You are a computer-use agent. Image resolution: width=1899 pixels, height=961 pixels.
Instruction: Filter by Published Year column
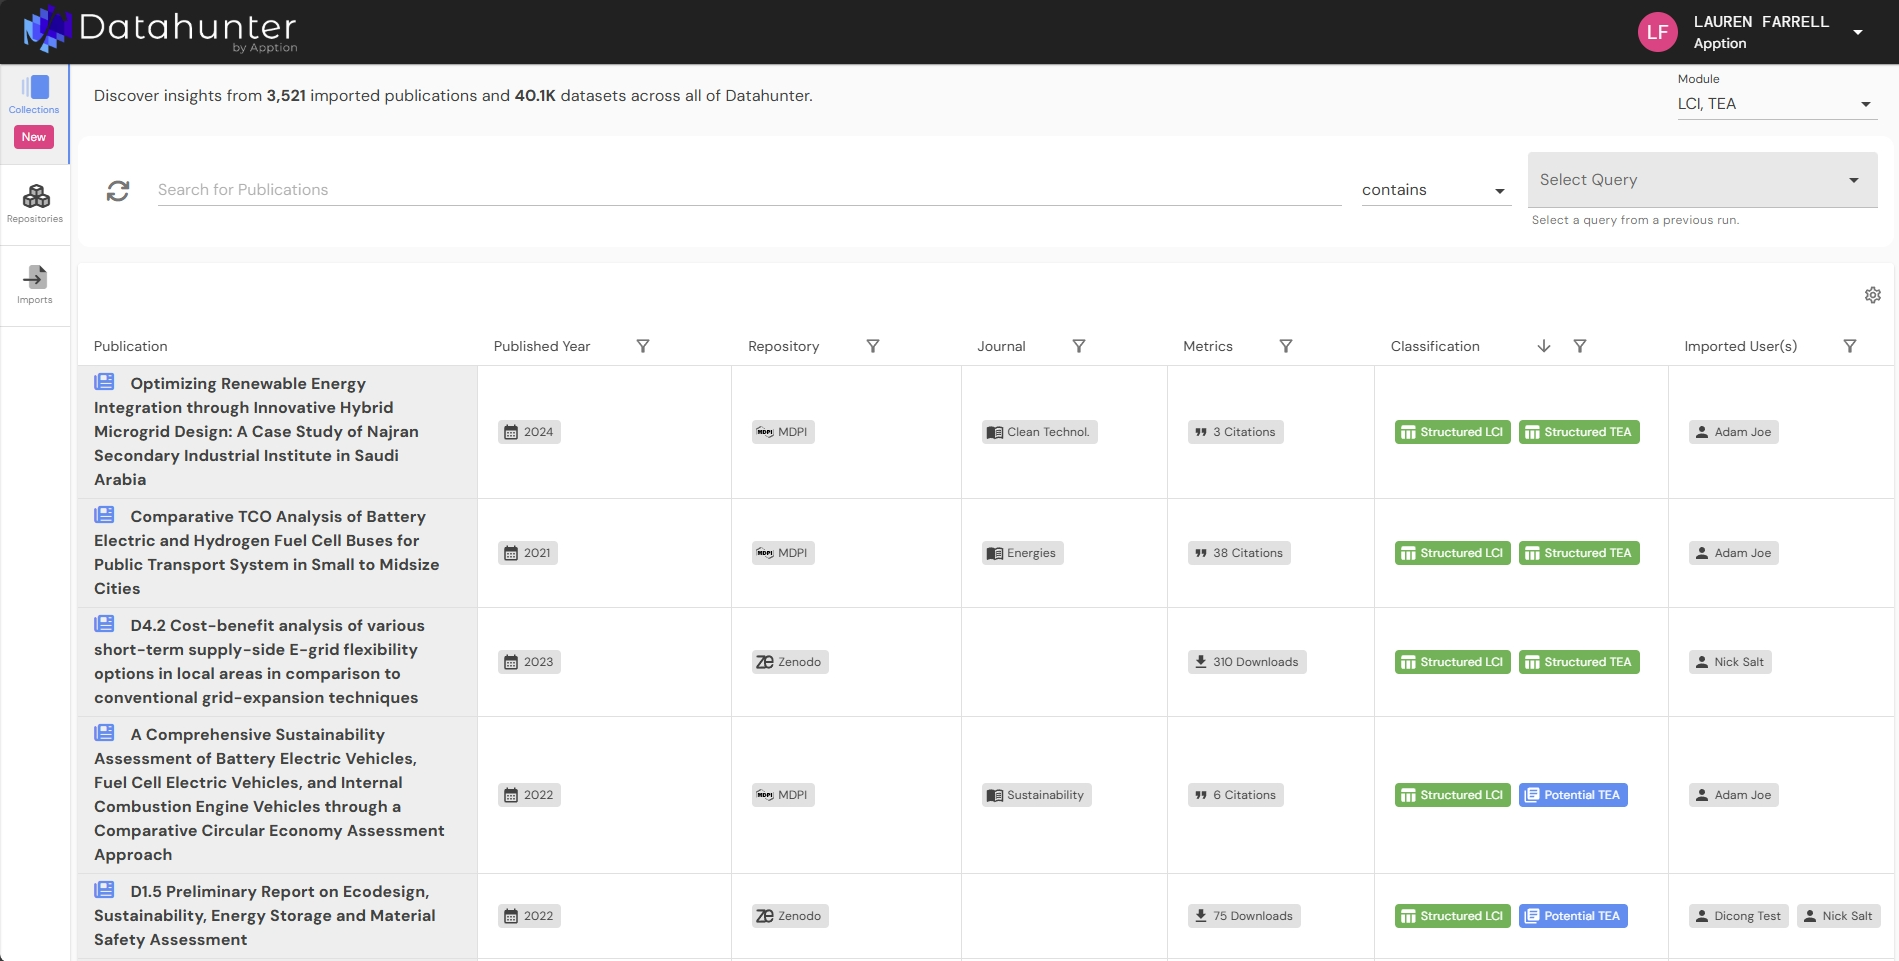tap(643, 346)
